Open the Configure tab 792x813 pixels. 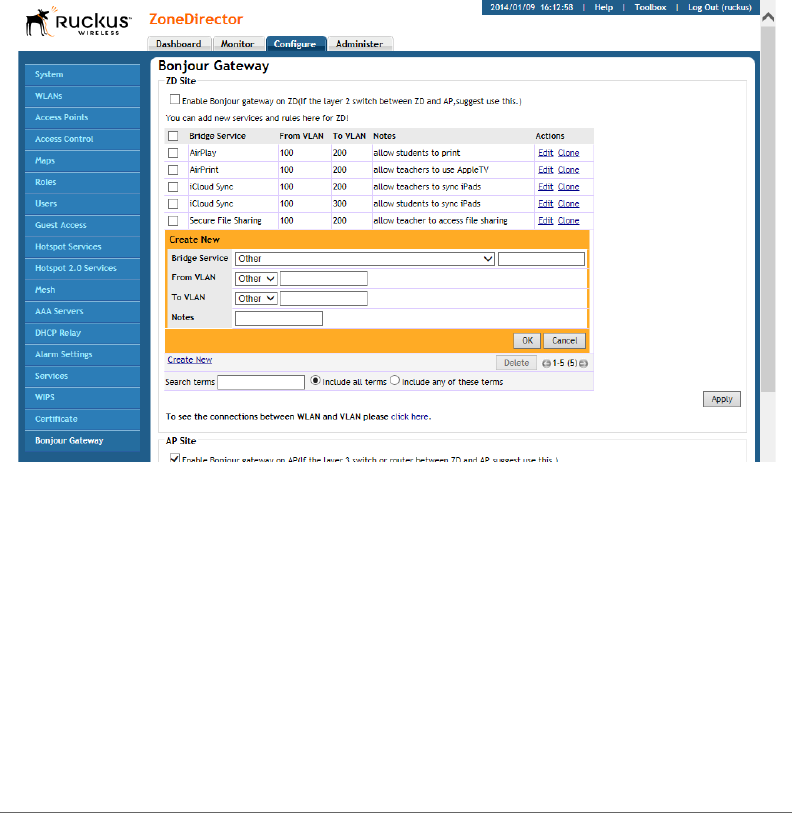(x=296, y=44)
